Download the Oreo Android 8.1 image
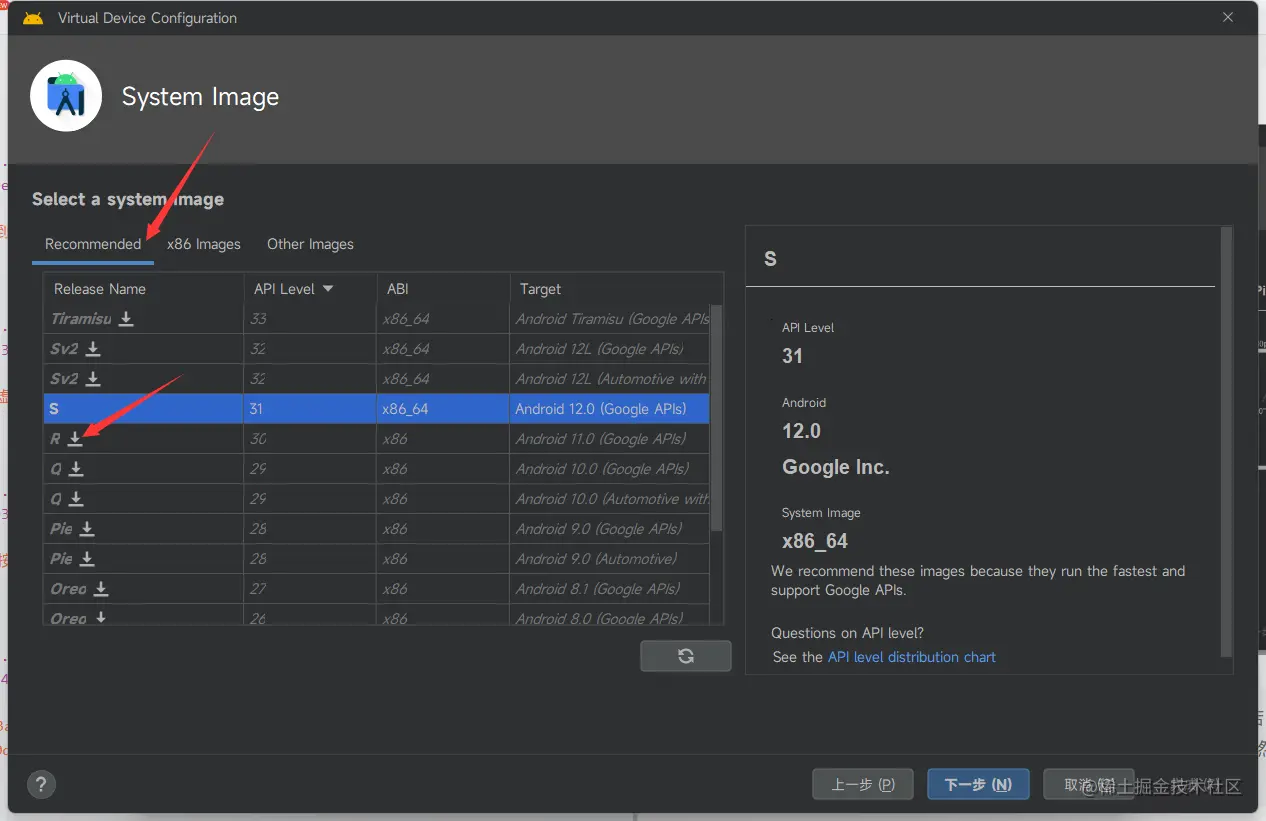The height and width of the screenshot is (821, 1266). coord(101,589)
